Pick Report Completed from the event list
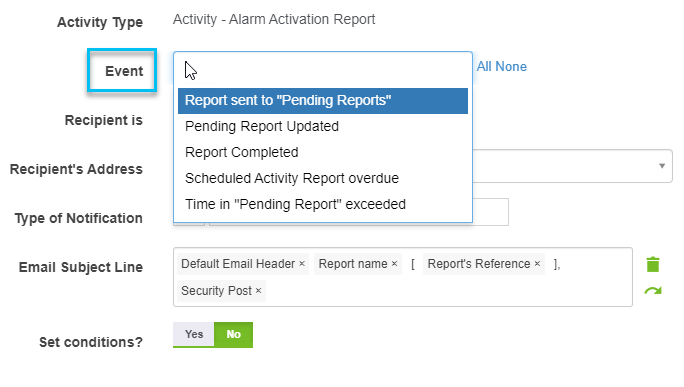 coord(323,152)
